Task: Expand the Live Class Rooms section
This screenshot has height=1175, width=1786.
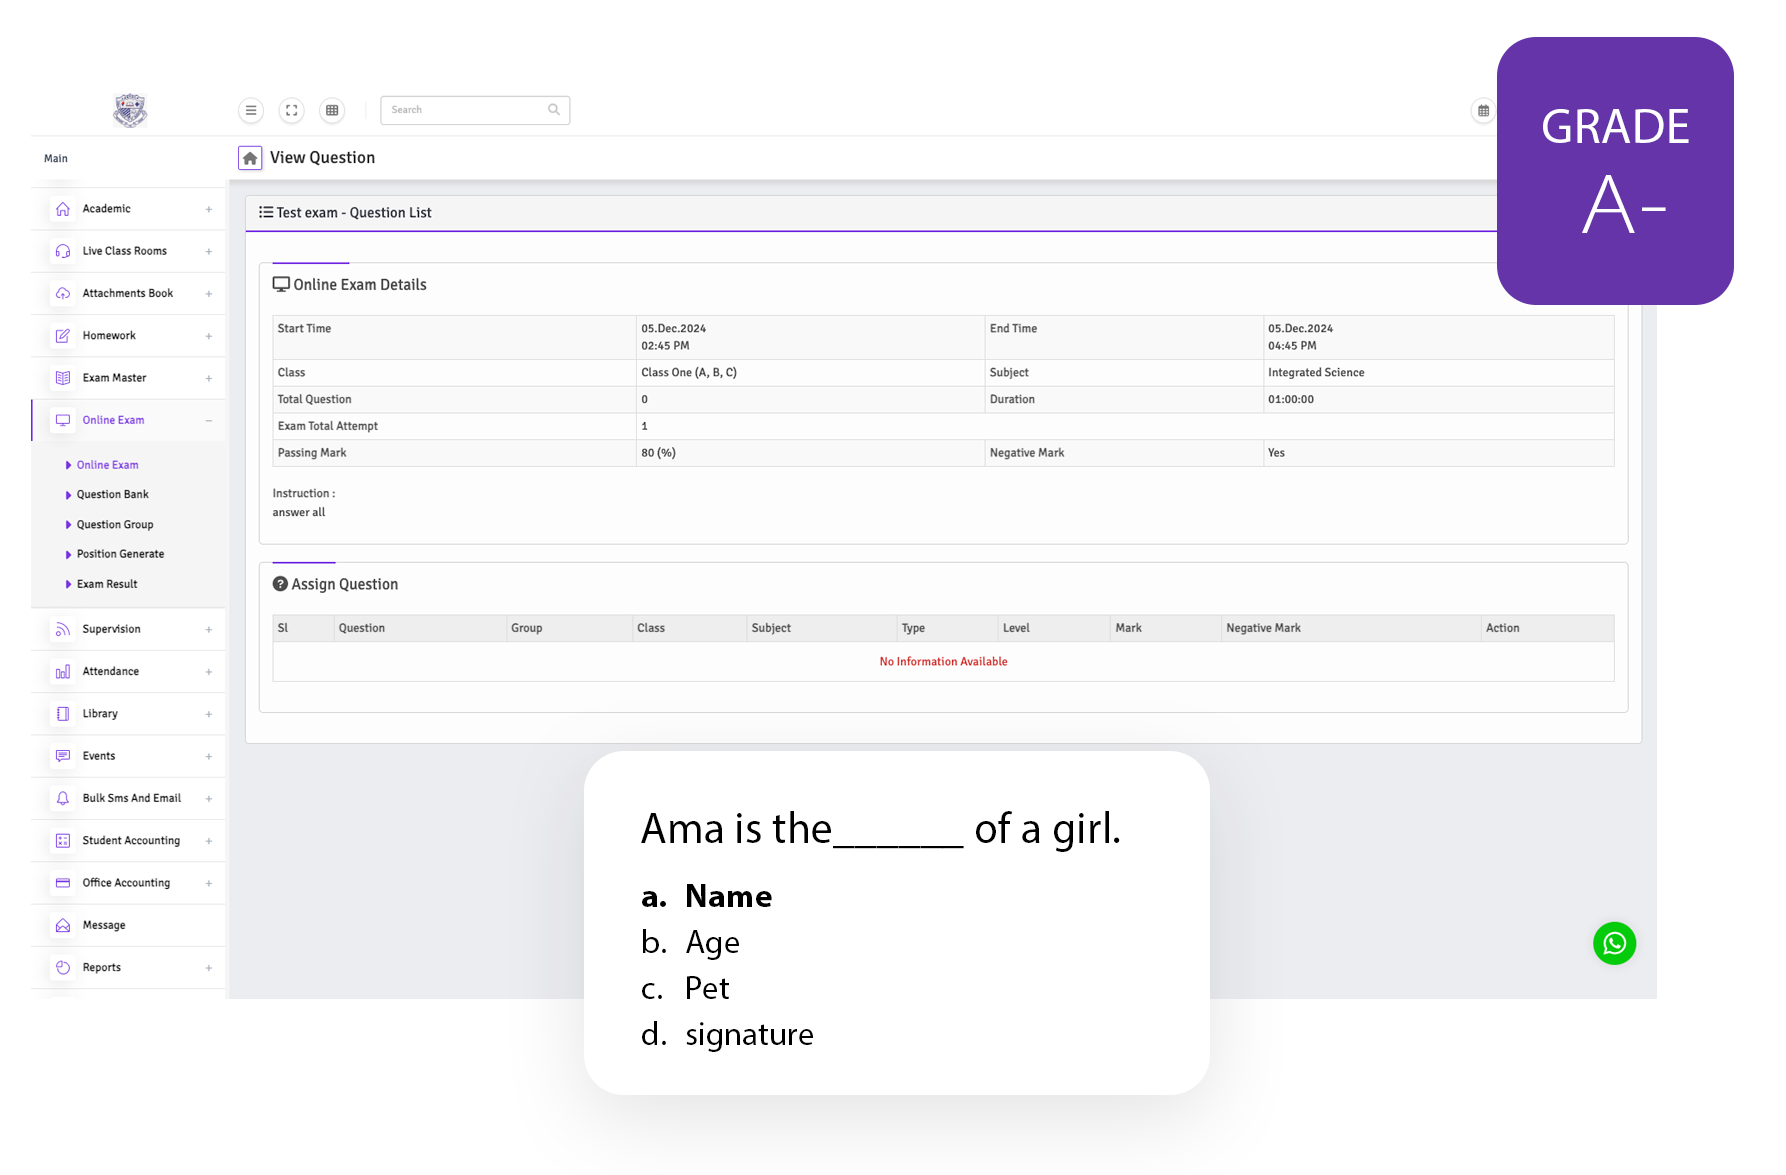Action: [128, 251]
